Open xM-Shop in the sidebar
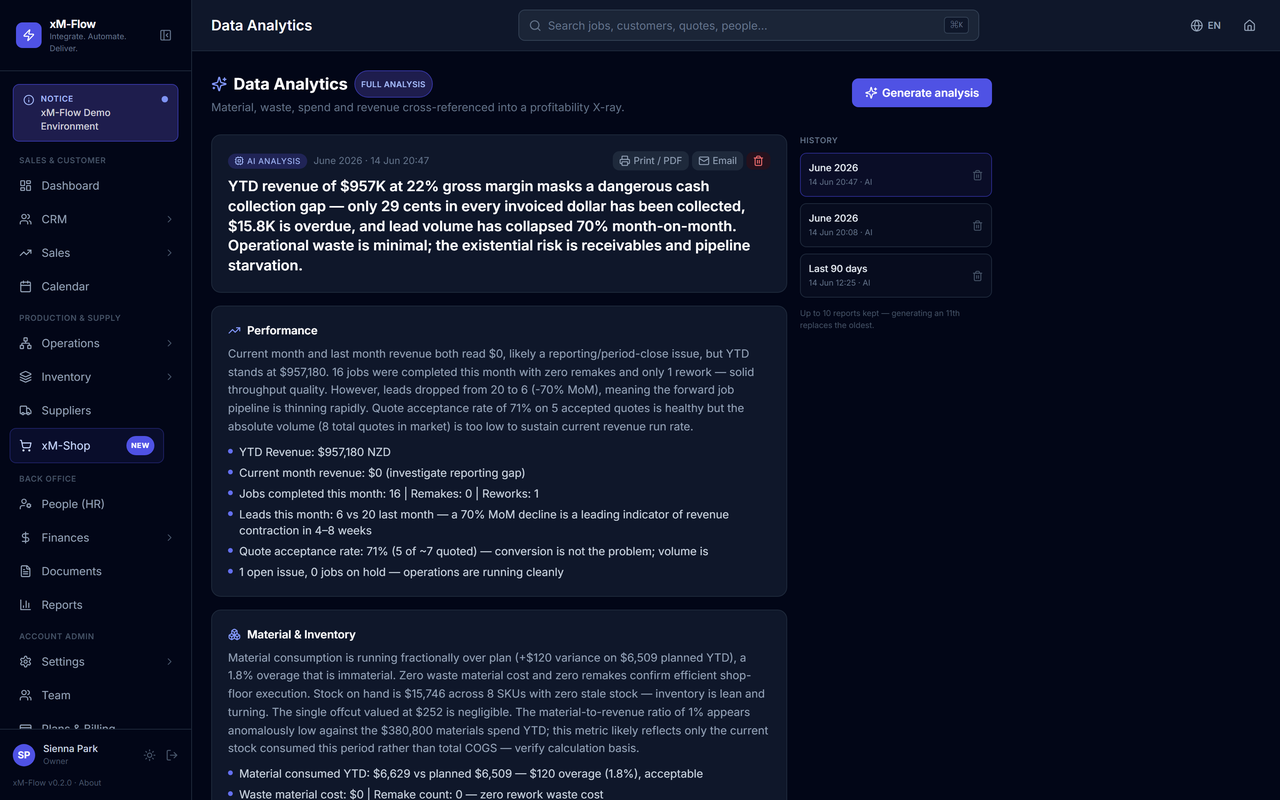 87,446
